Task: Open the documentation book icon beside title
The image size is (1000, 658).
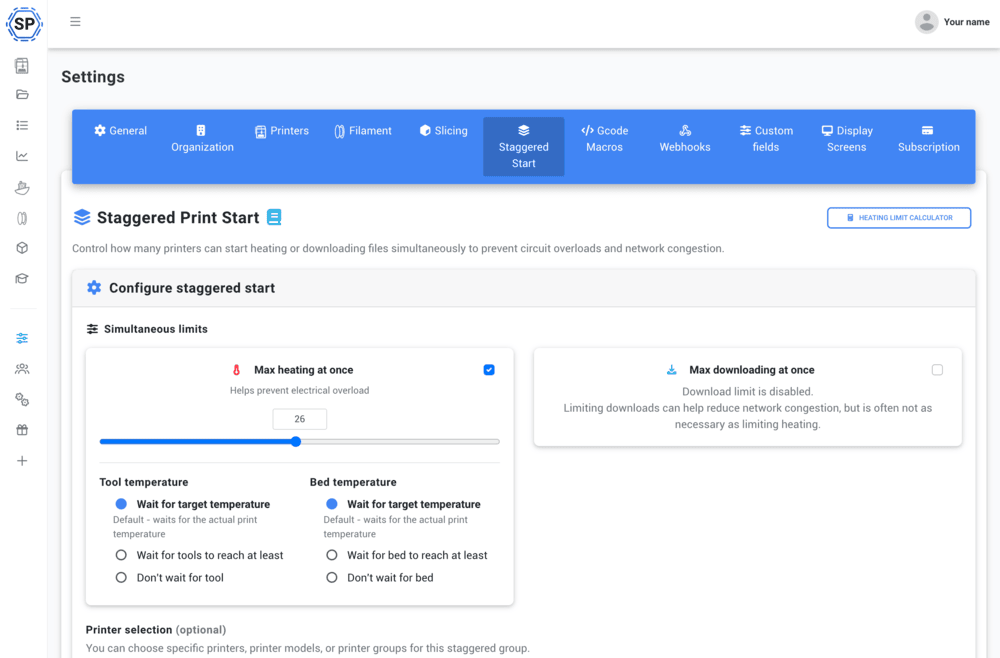Action: coord(274,217)
